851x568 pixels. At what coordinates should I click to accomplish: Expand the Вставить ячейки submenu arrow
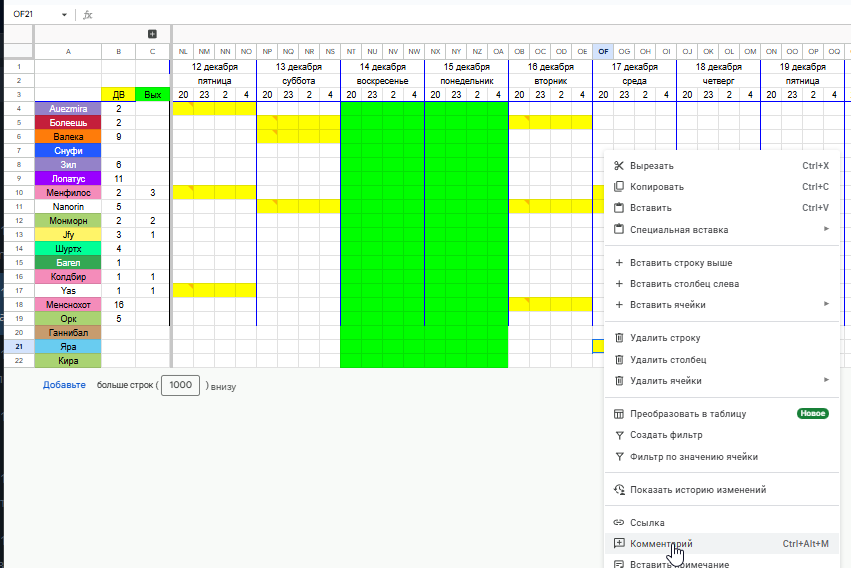(826, 304)
